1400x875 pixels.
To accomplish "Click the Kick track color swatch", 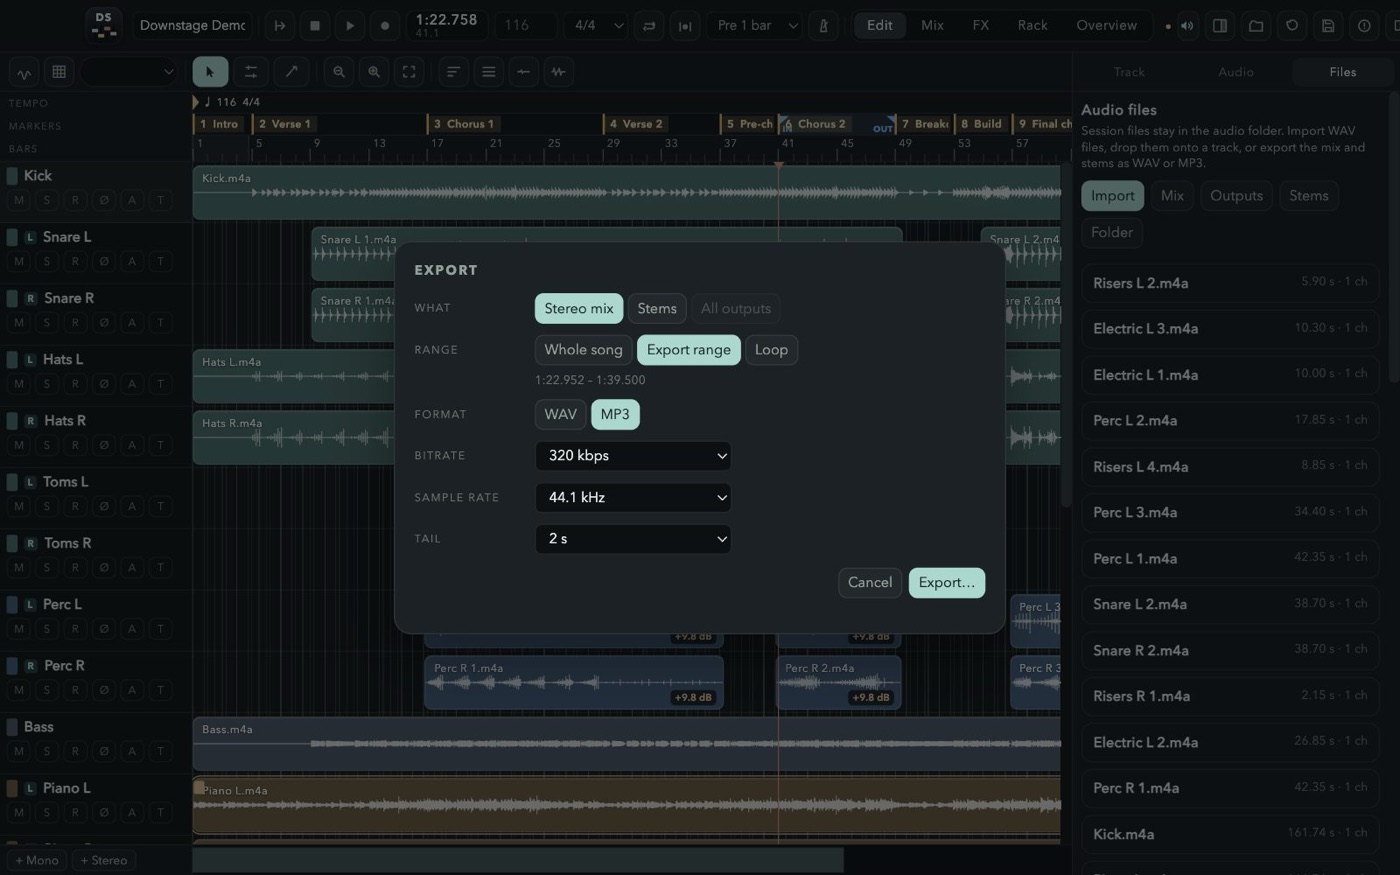I will pos(13,176).
